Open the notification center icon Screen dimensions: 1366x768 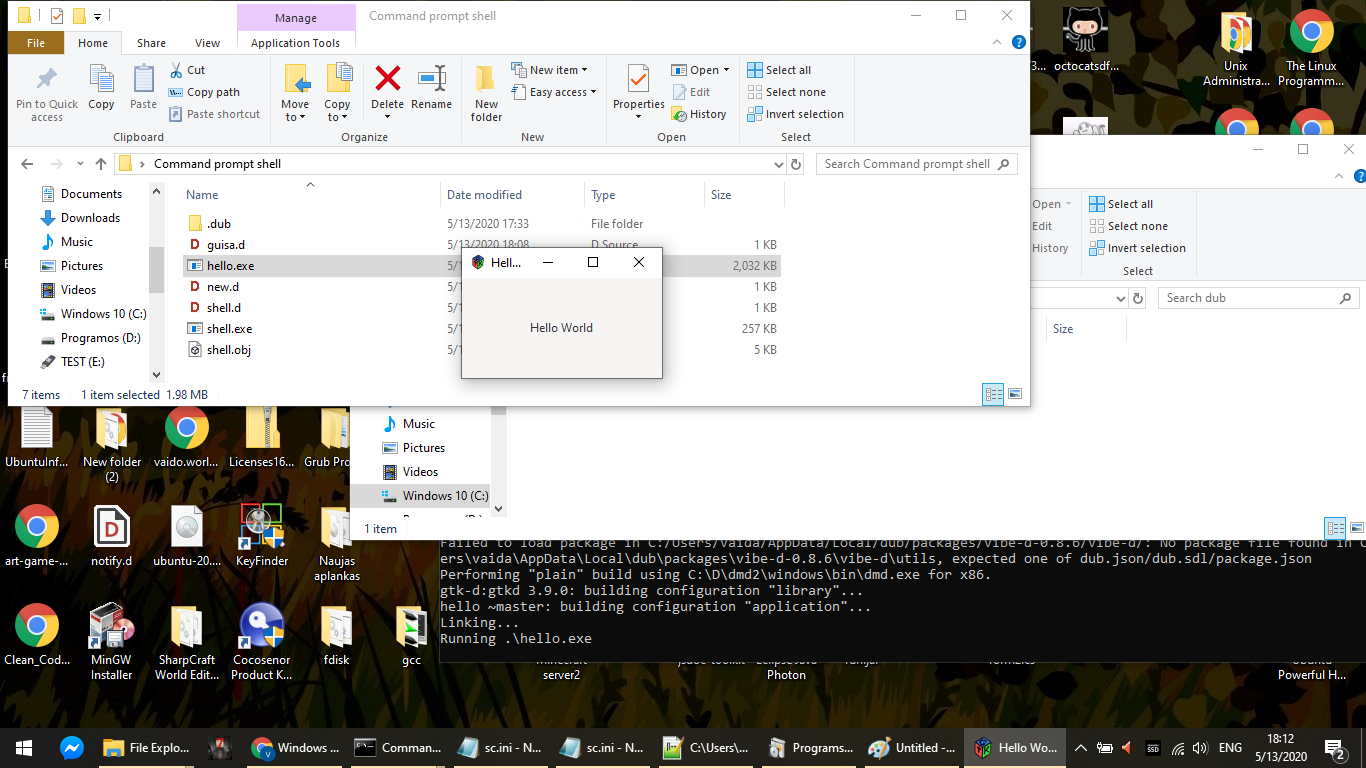[x=1335, y=747]
